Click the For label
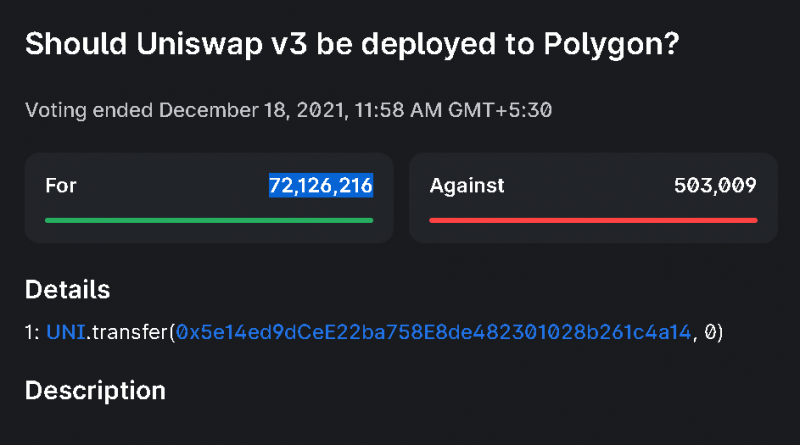800x445 pixels. [x=61, y=185]
